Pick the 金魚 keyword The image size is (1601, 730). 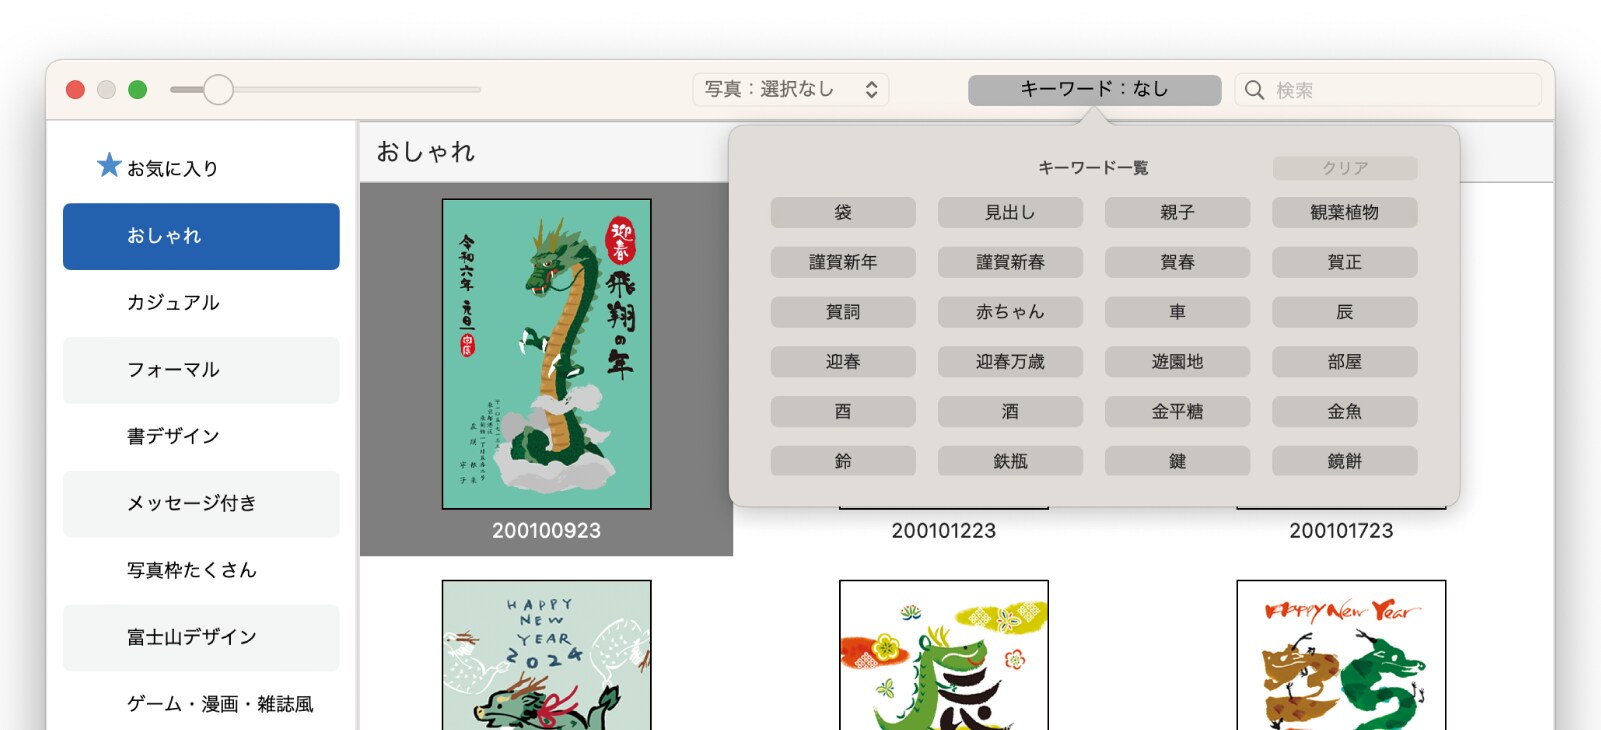[x=1345, y=411]
